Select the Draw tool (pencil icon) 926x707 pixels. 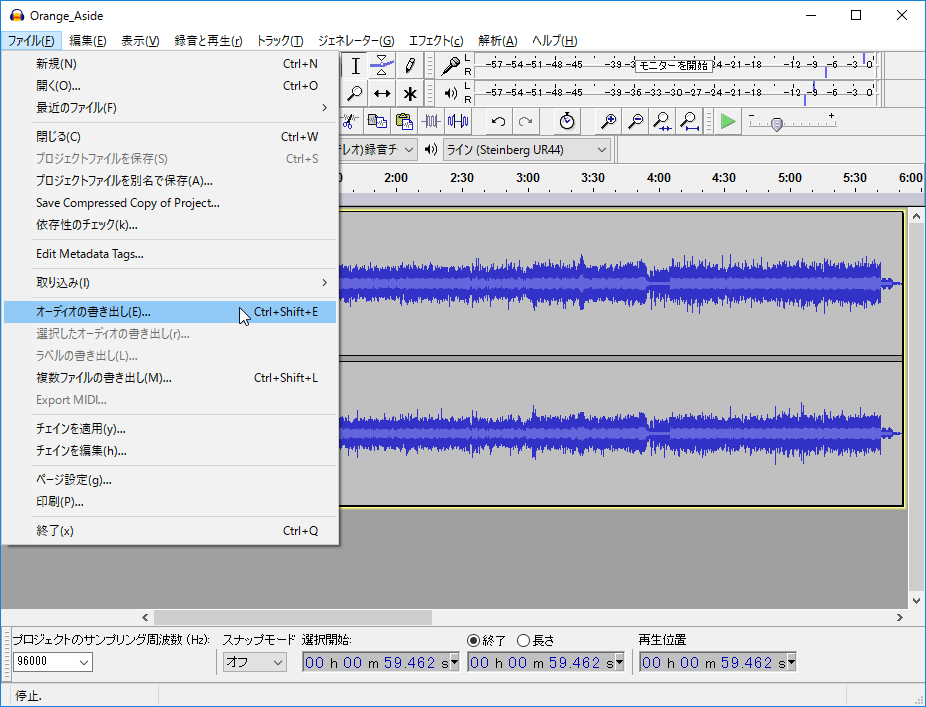point(410,66)
